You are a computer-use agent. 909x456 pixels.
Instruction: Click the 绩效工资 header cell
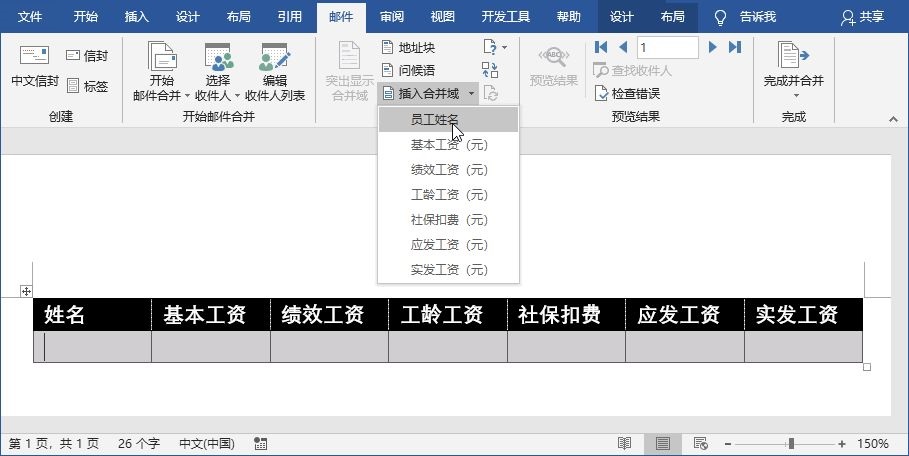pyautogui.click(x=329, y=315)
